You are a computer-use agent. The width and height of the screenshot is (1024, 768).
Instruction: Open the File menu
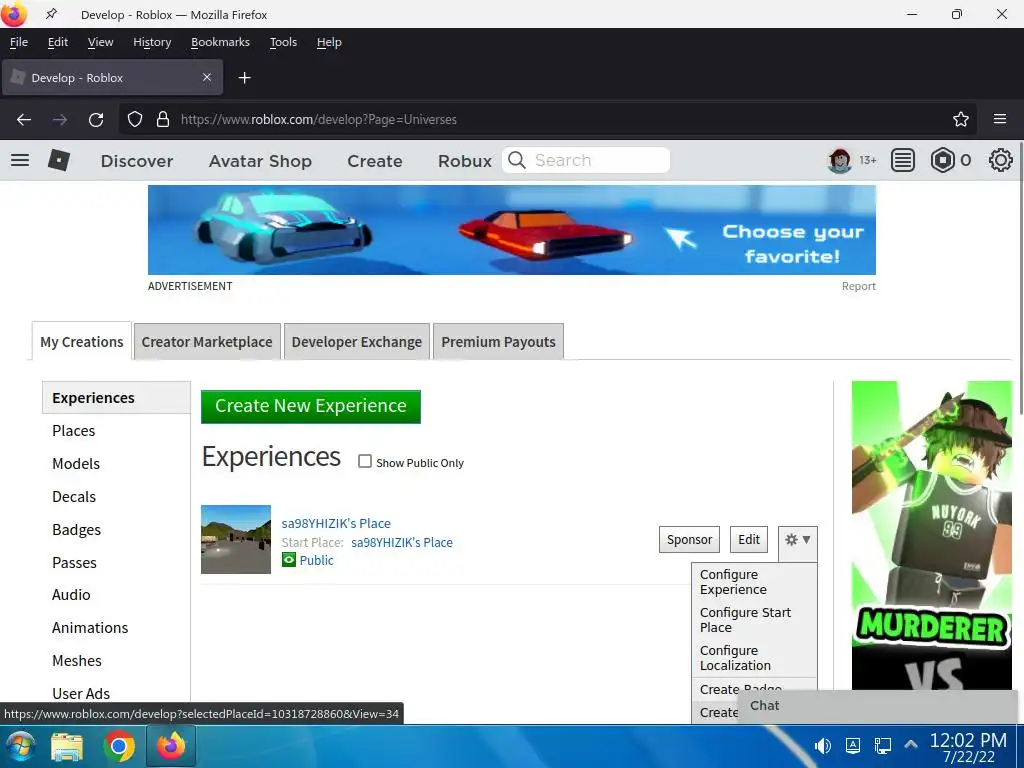19,42
